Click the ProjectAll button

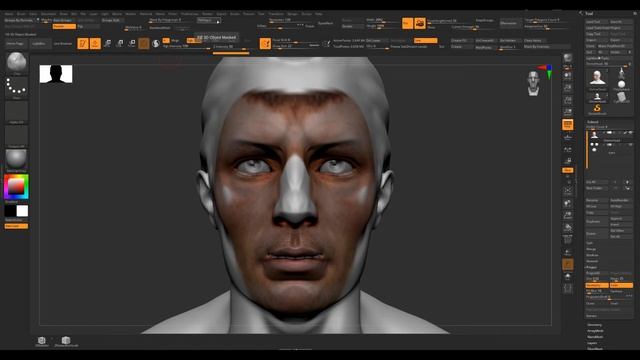pos(597,273)
